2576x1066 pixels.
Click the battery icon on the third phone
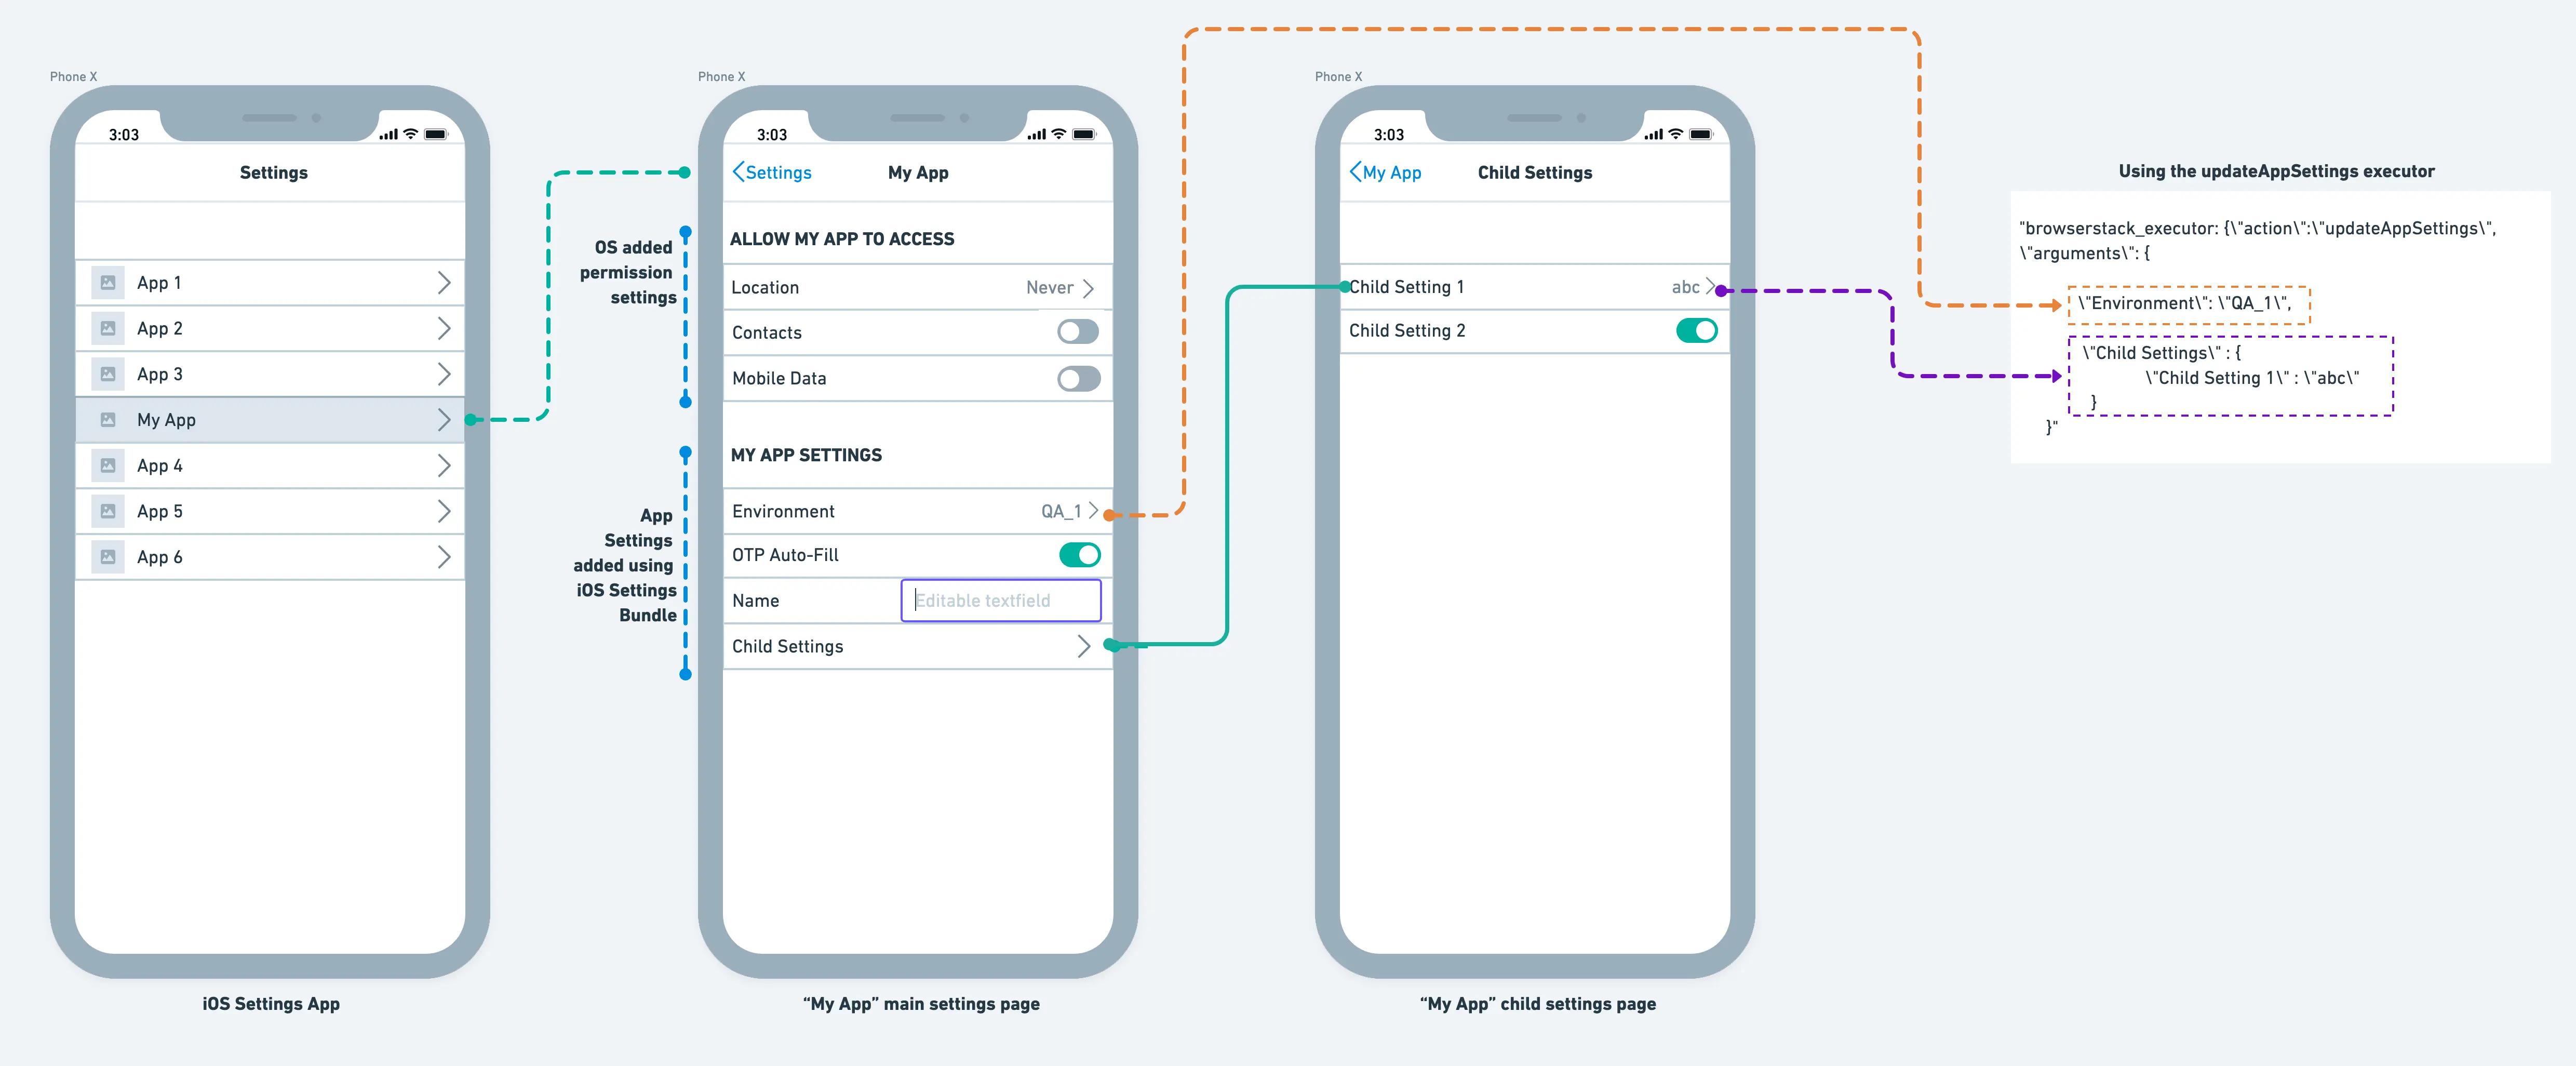[1700, 134]
